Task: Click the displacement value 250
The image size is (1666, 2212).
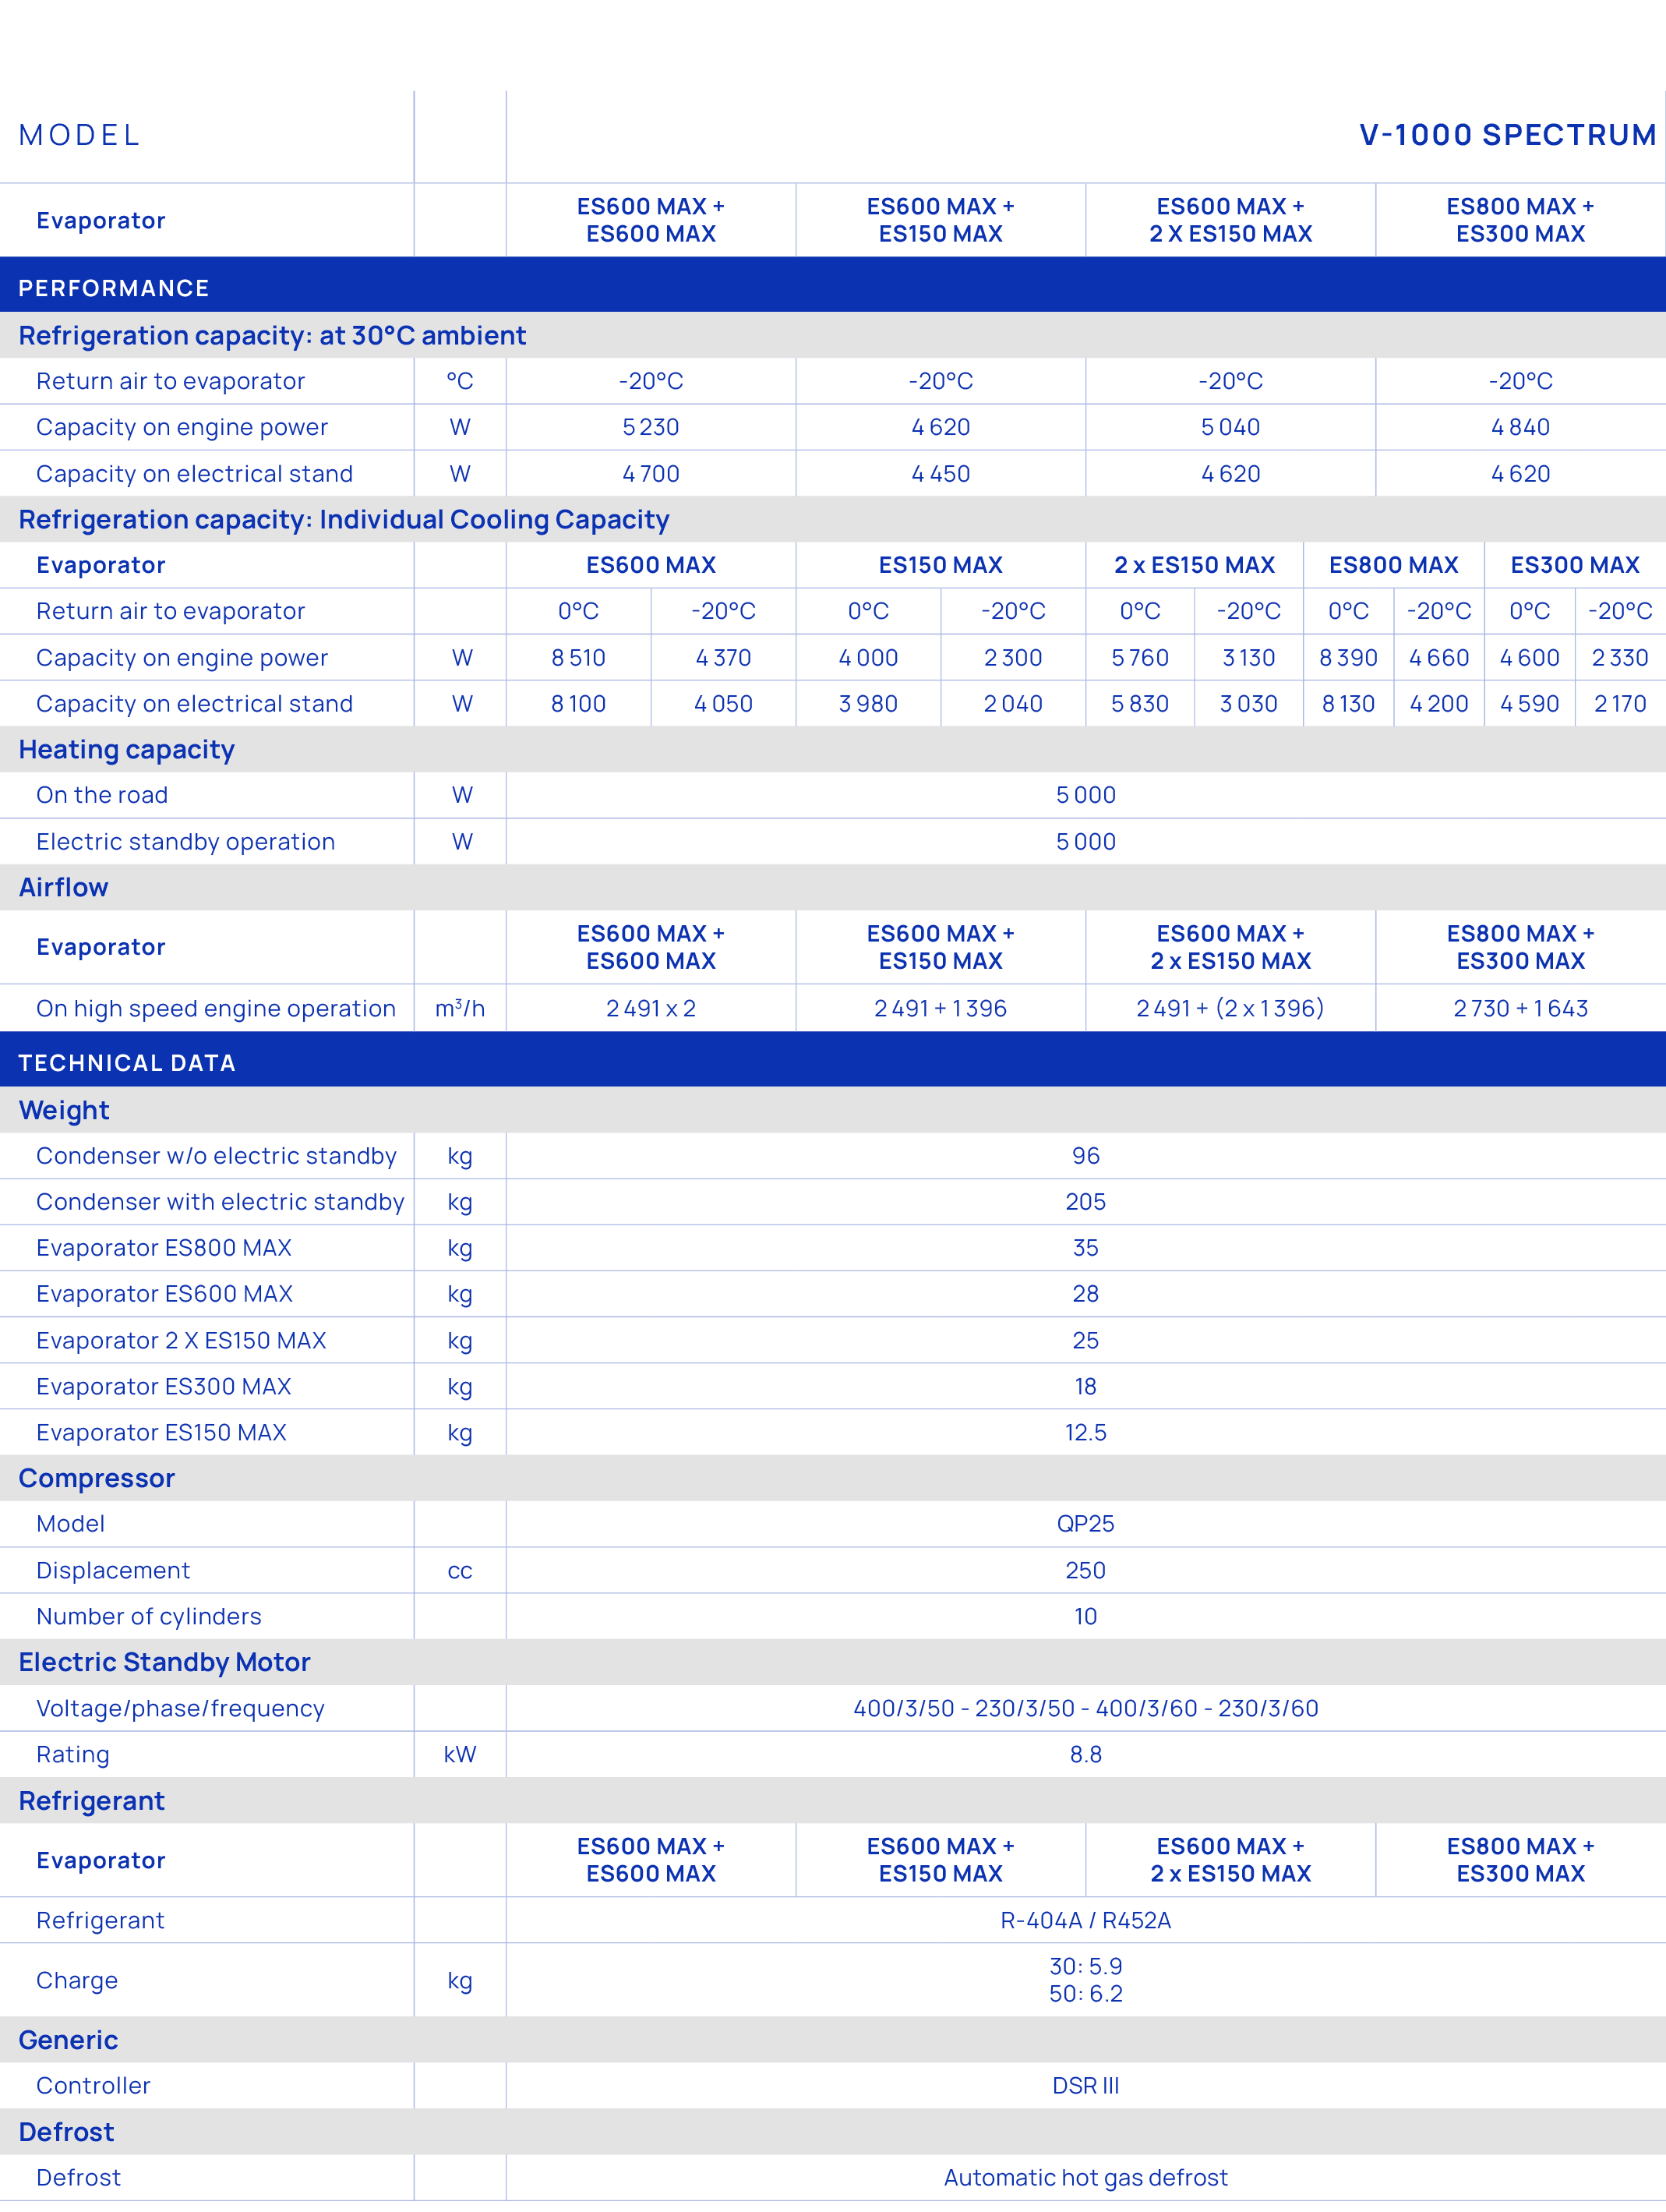Action: click(1086, 1571)
